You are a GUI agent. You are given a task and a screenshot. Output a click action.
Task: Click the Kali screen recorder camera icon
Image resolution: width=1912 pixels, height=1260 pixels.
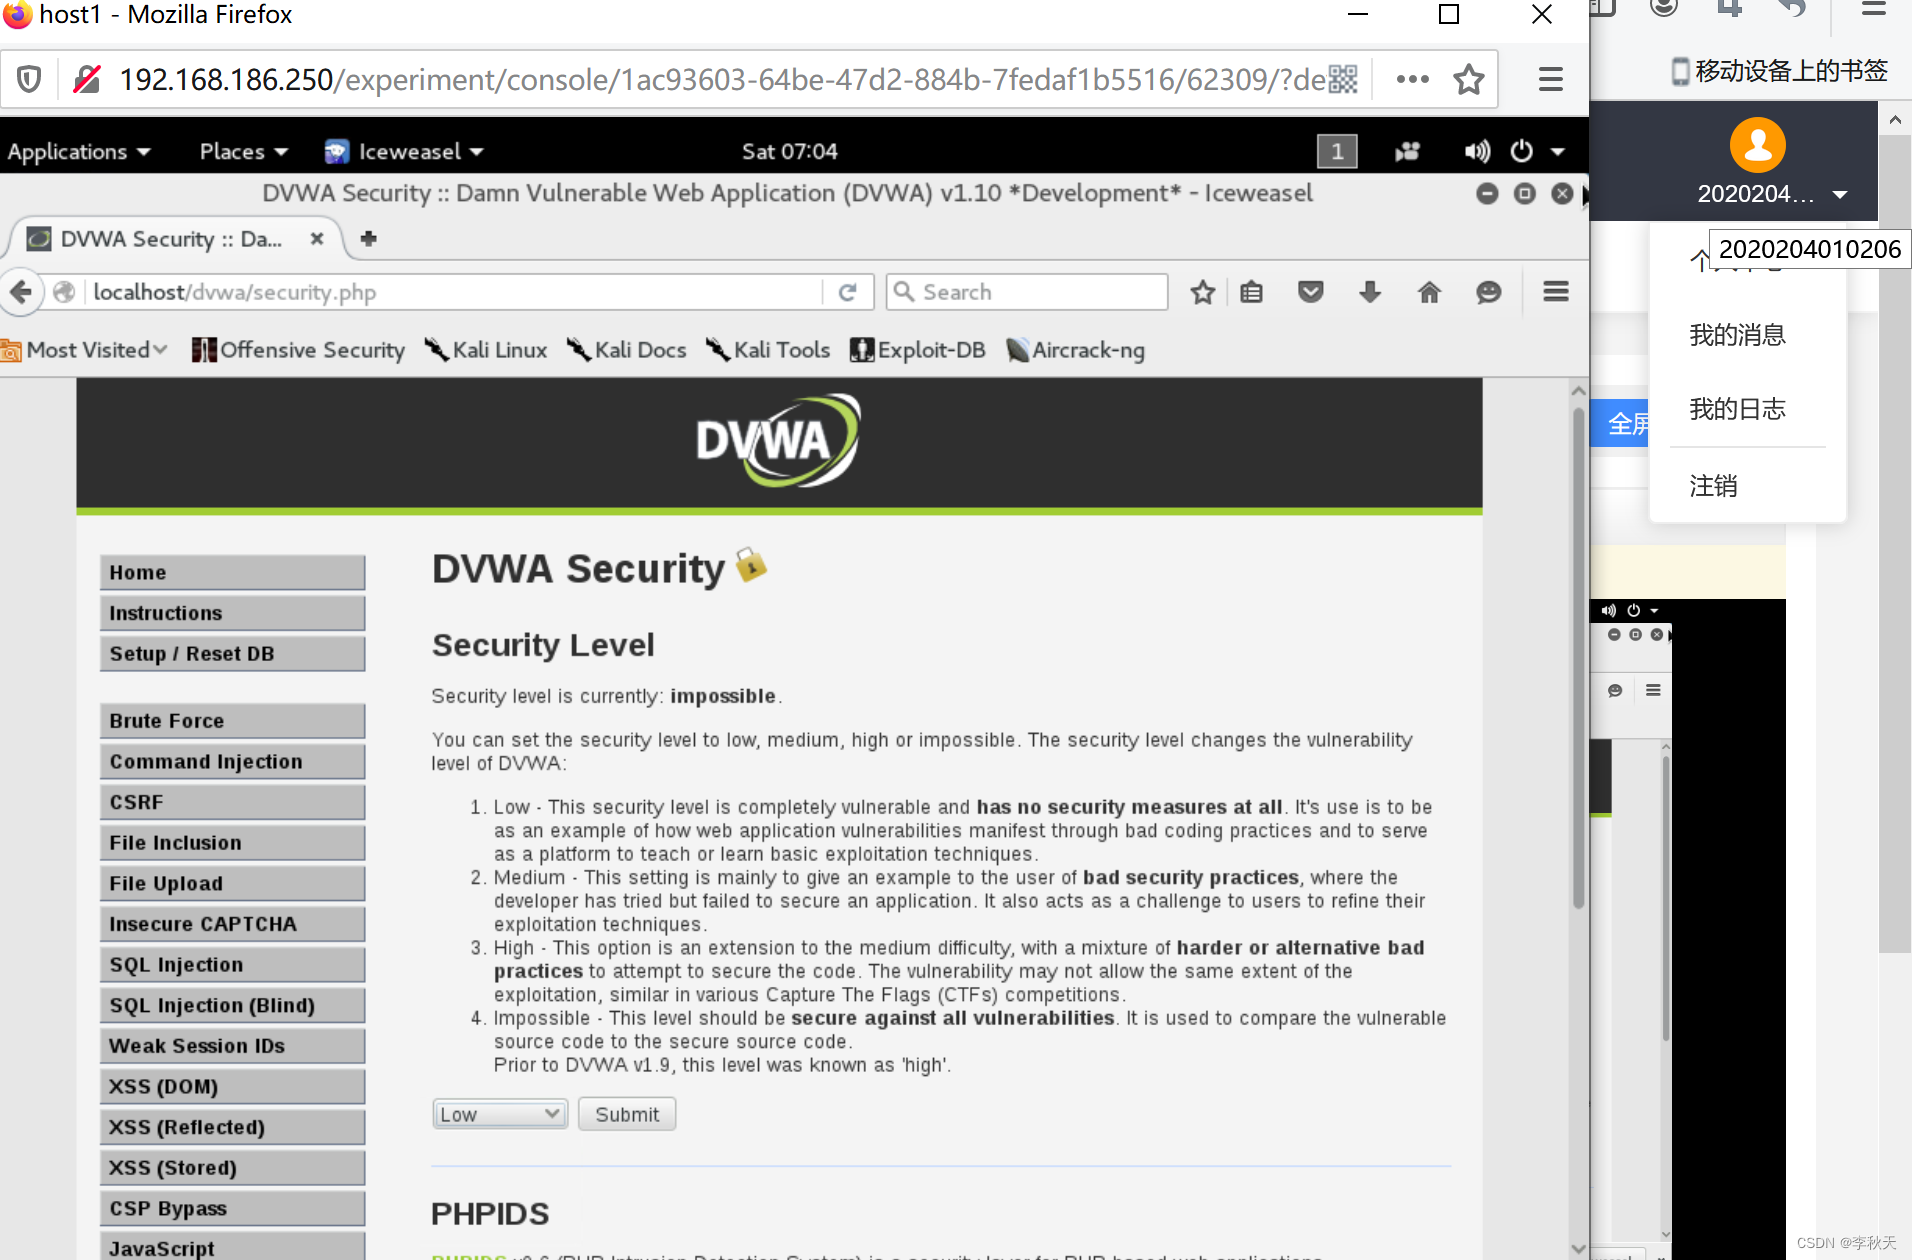pyautogui.click(x=1408, y=151)
